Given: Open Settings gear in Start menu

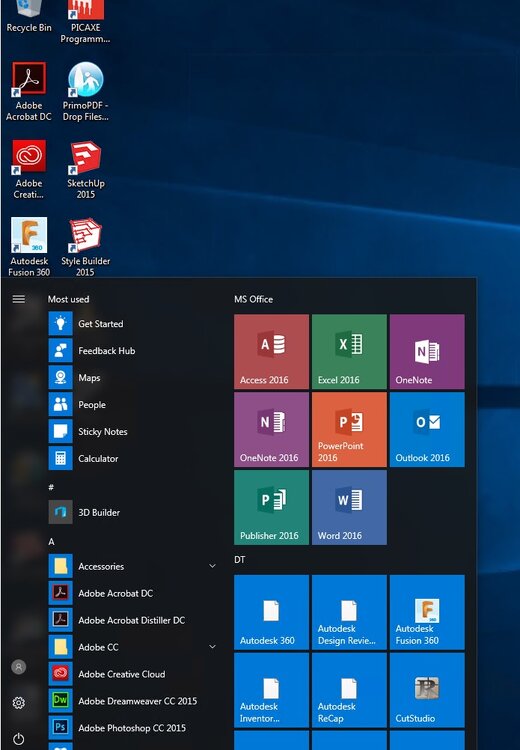Looking at the screenshot, I should [x=19, y=703].
